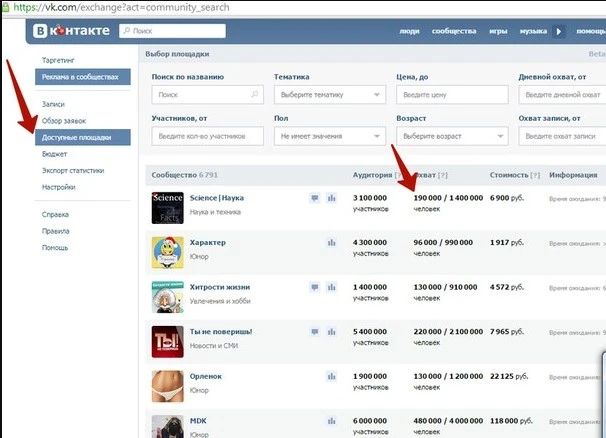Click the Характер community avatar

coord(167,252)
